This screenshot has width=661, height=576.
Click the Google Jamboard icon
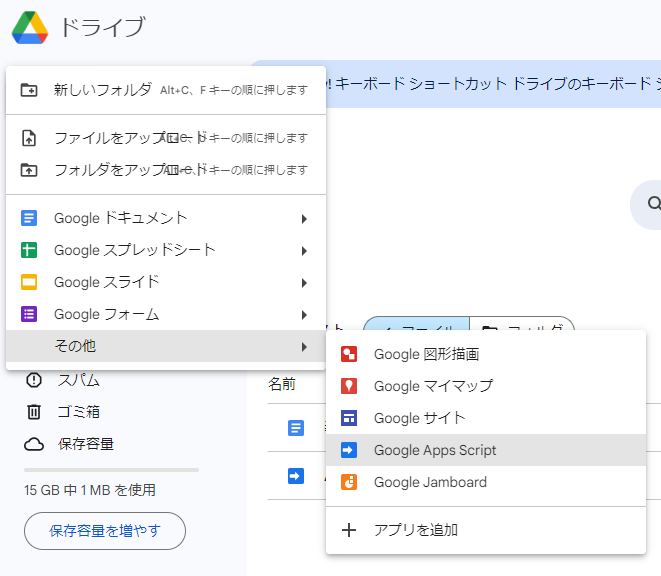click(x=349, y=482)
